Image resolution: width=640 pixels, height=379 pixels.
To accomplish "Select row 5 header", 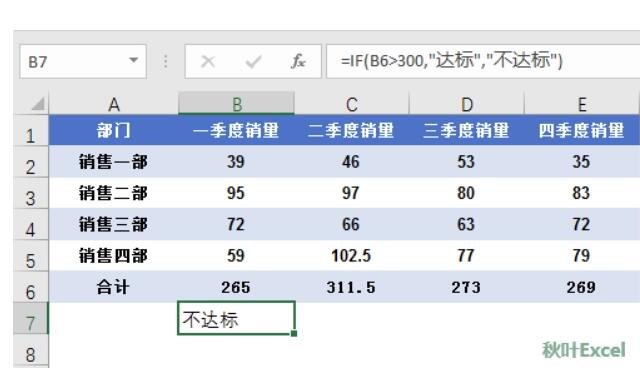I will pos(31,256).
